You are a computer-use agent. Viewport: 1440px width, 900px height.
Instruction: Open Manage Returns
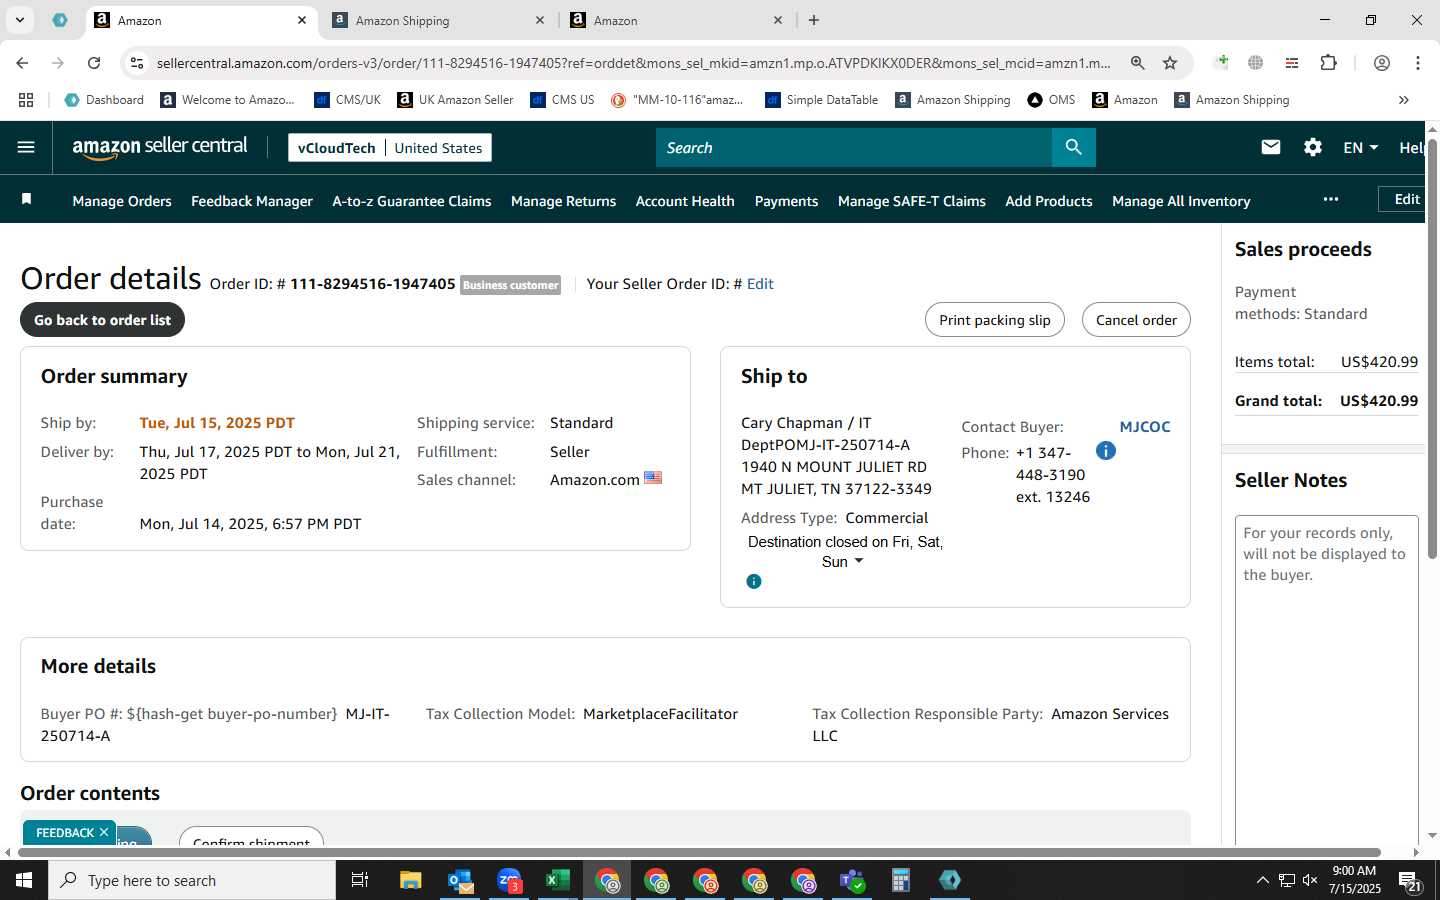563,201
